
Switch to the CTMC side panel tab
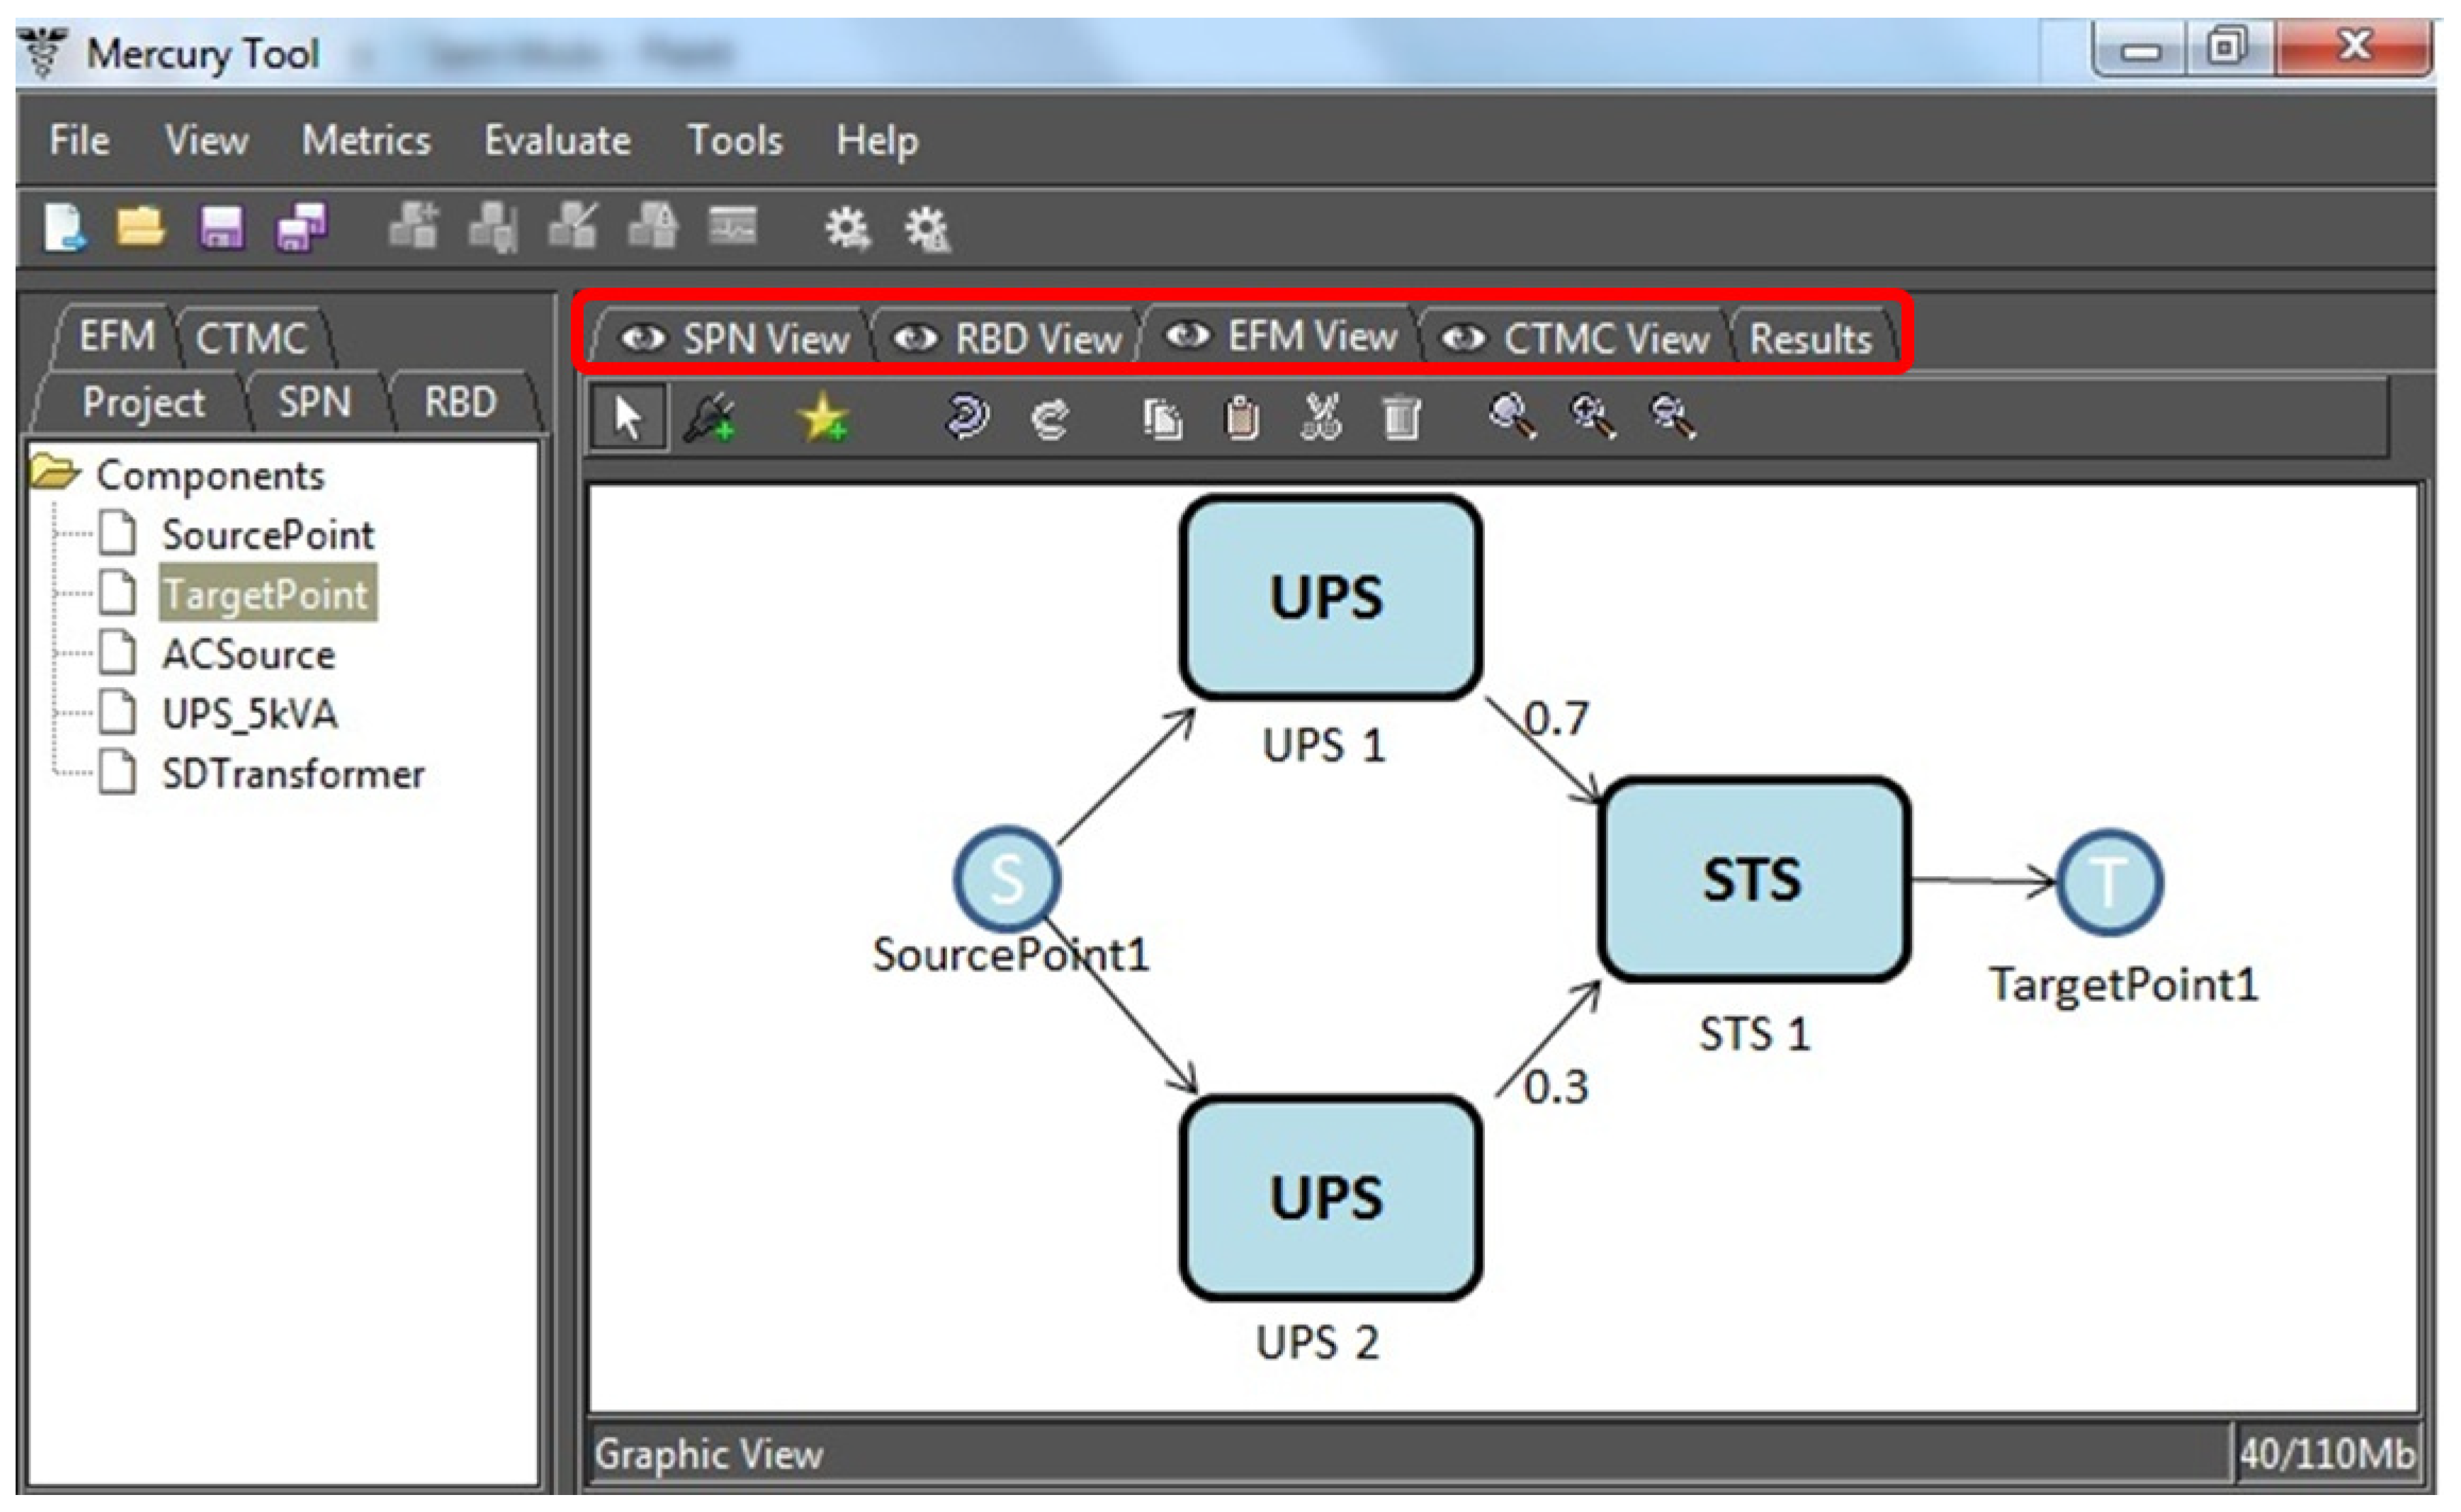click(x=251, y=339)
